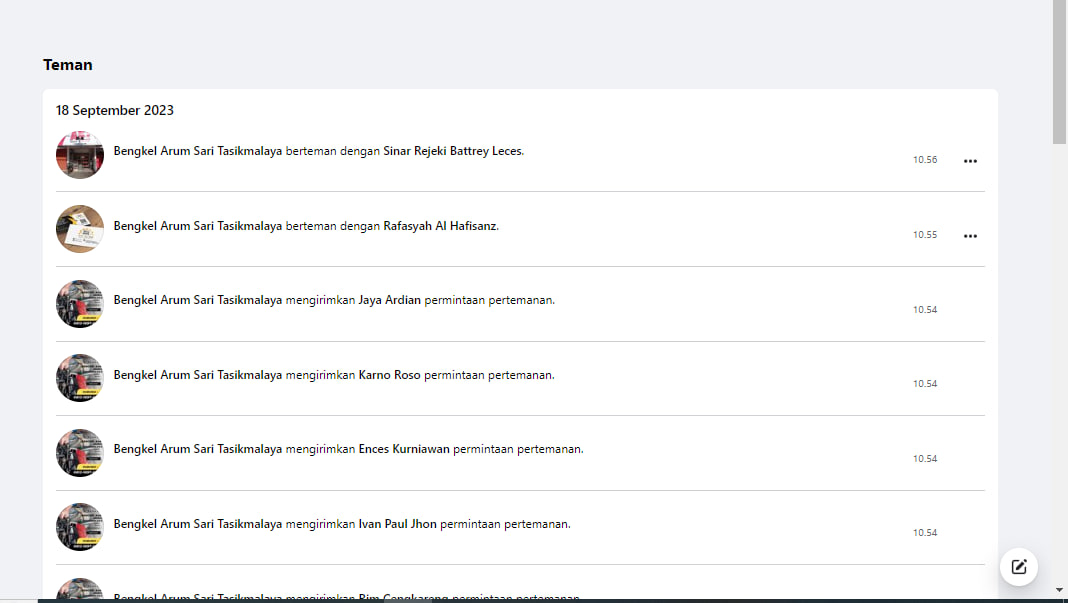This screenshot has width=1068, height=603.
Task: Click profile picture beside Rafasyah Al Hafisanz entry
Action: tap(80, 229)
